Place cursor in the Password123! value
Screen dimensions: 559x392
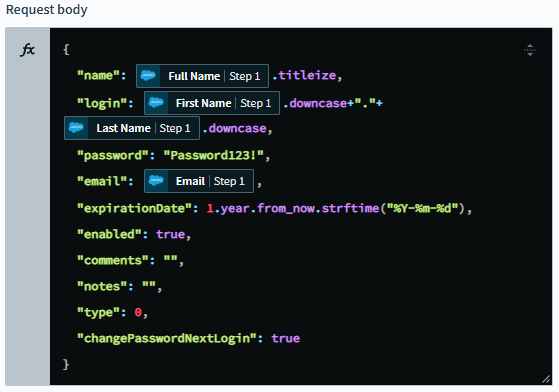point(213,155)
